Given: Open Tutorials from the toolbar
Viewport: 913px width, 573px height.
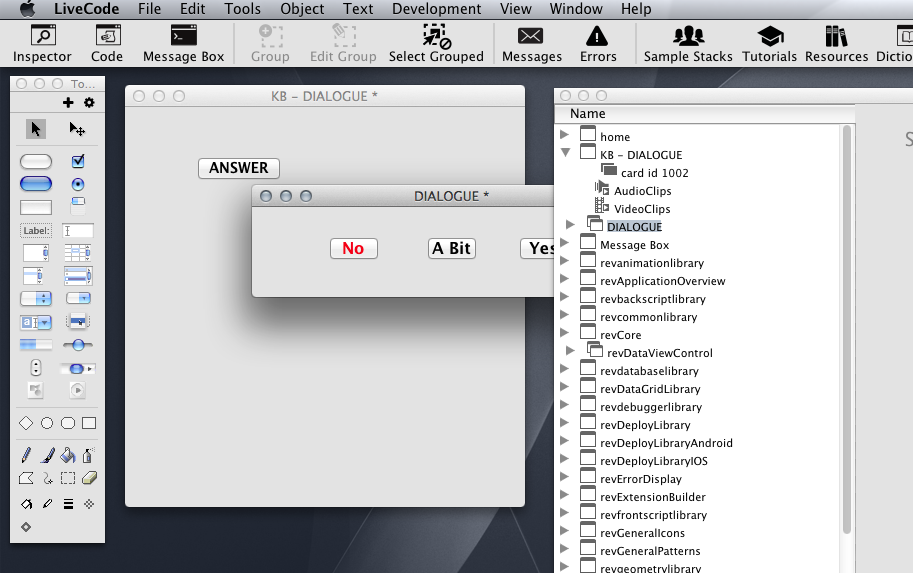Looking at the screenshot, I should click(769, 44).
